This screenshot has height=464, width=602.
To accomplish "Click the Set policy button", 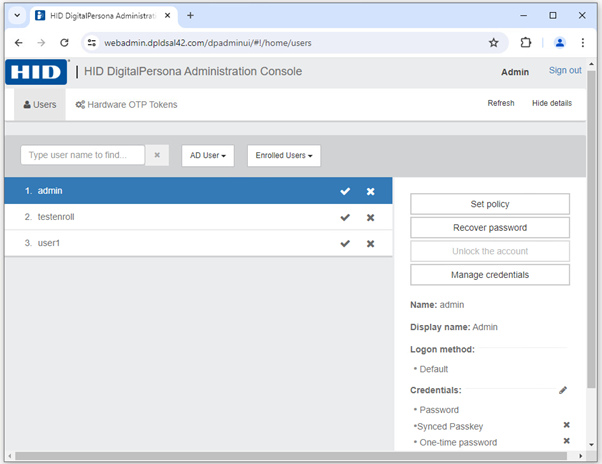I will click(490, 204).
